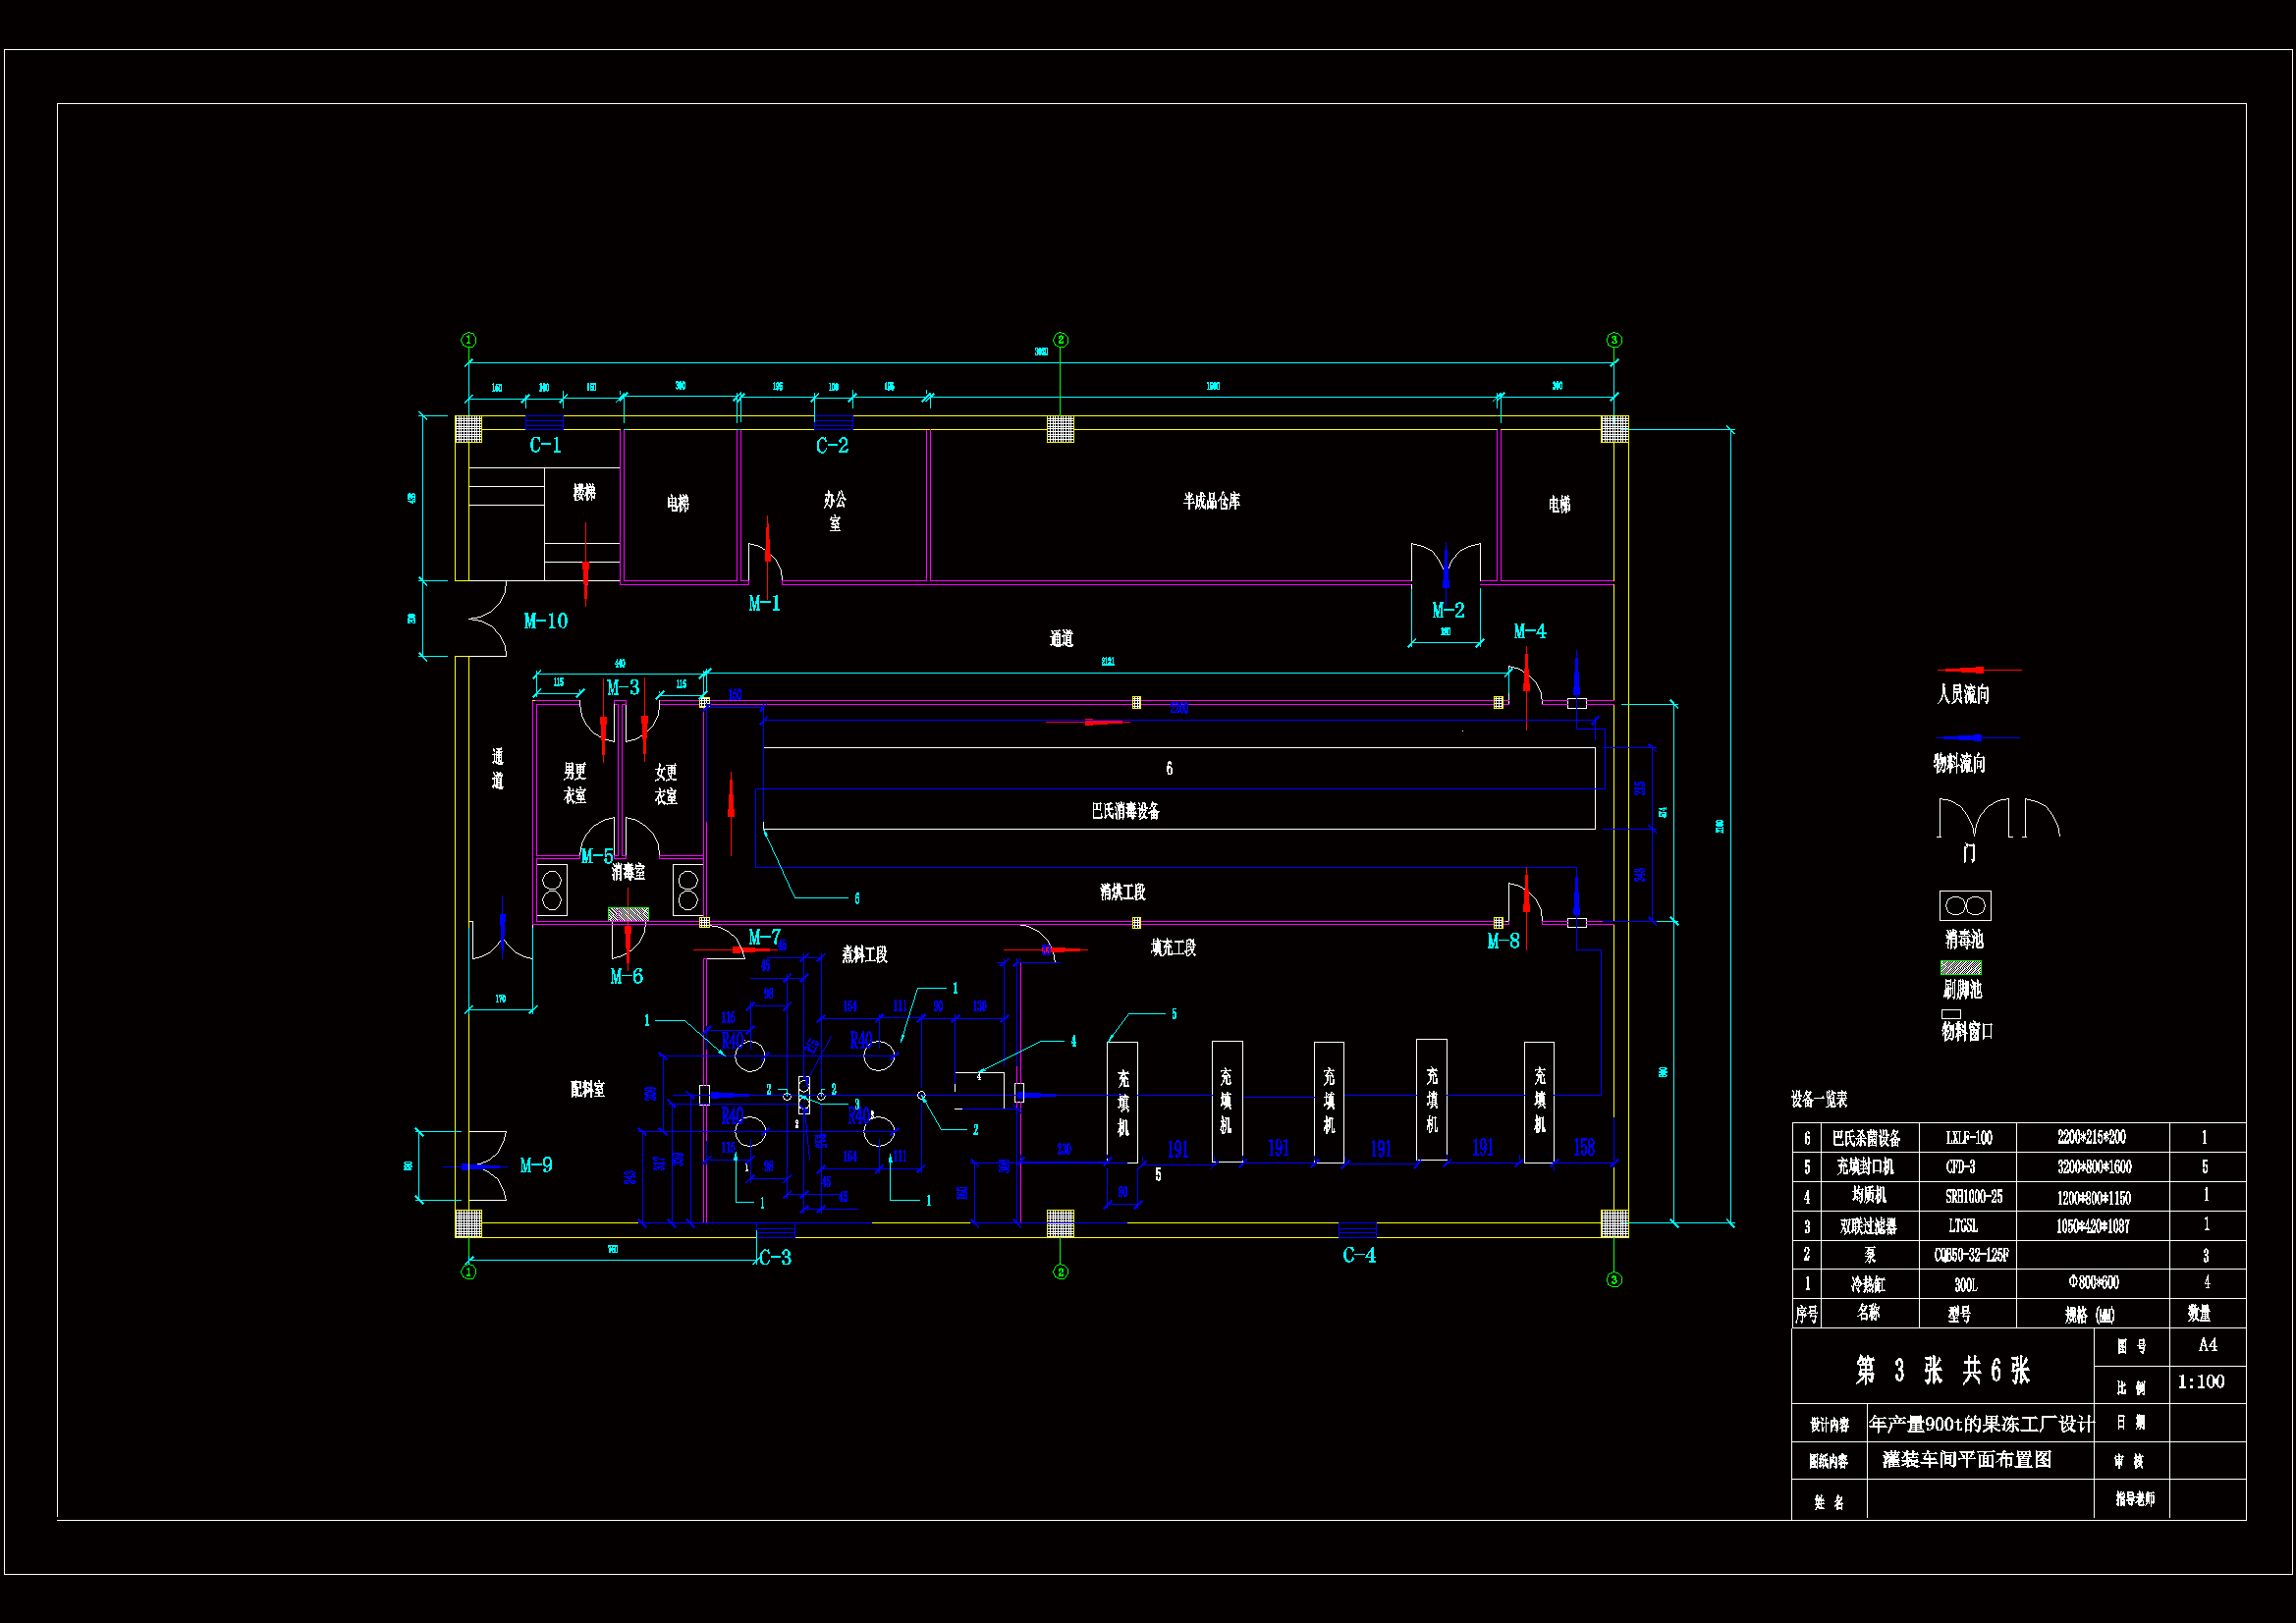Image resolution: width=2296 pixels, height=1623 pixels.
Task: Click the 半成品仓库 room label
Action: [x=1211, y=501]
